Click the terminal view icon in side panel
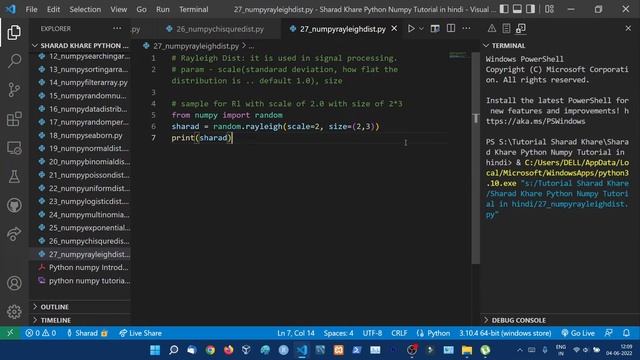The width and height of the screenshot is (640, 360). tap(521, 28)
